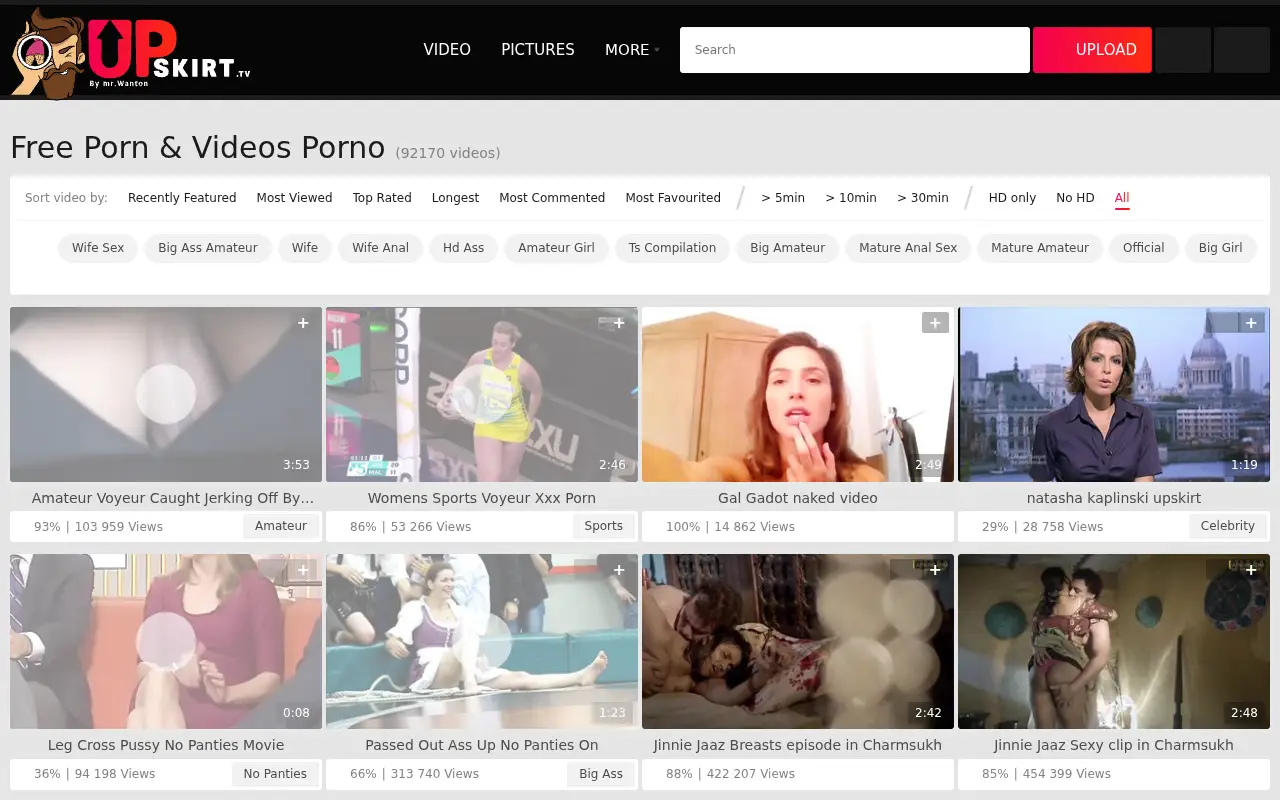Click the plus icon on the 3:53 thumbnail
The image size is (1280, 800).
(x=303, y=323)
